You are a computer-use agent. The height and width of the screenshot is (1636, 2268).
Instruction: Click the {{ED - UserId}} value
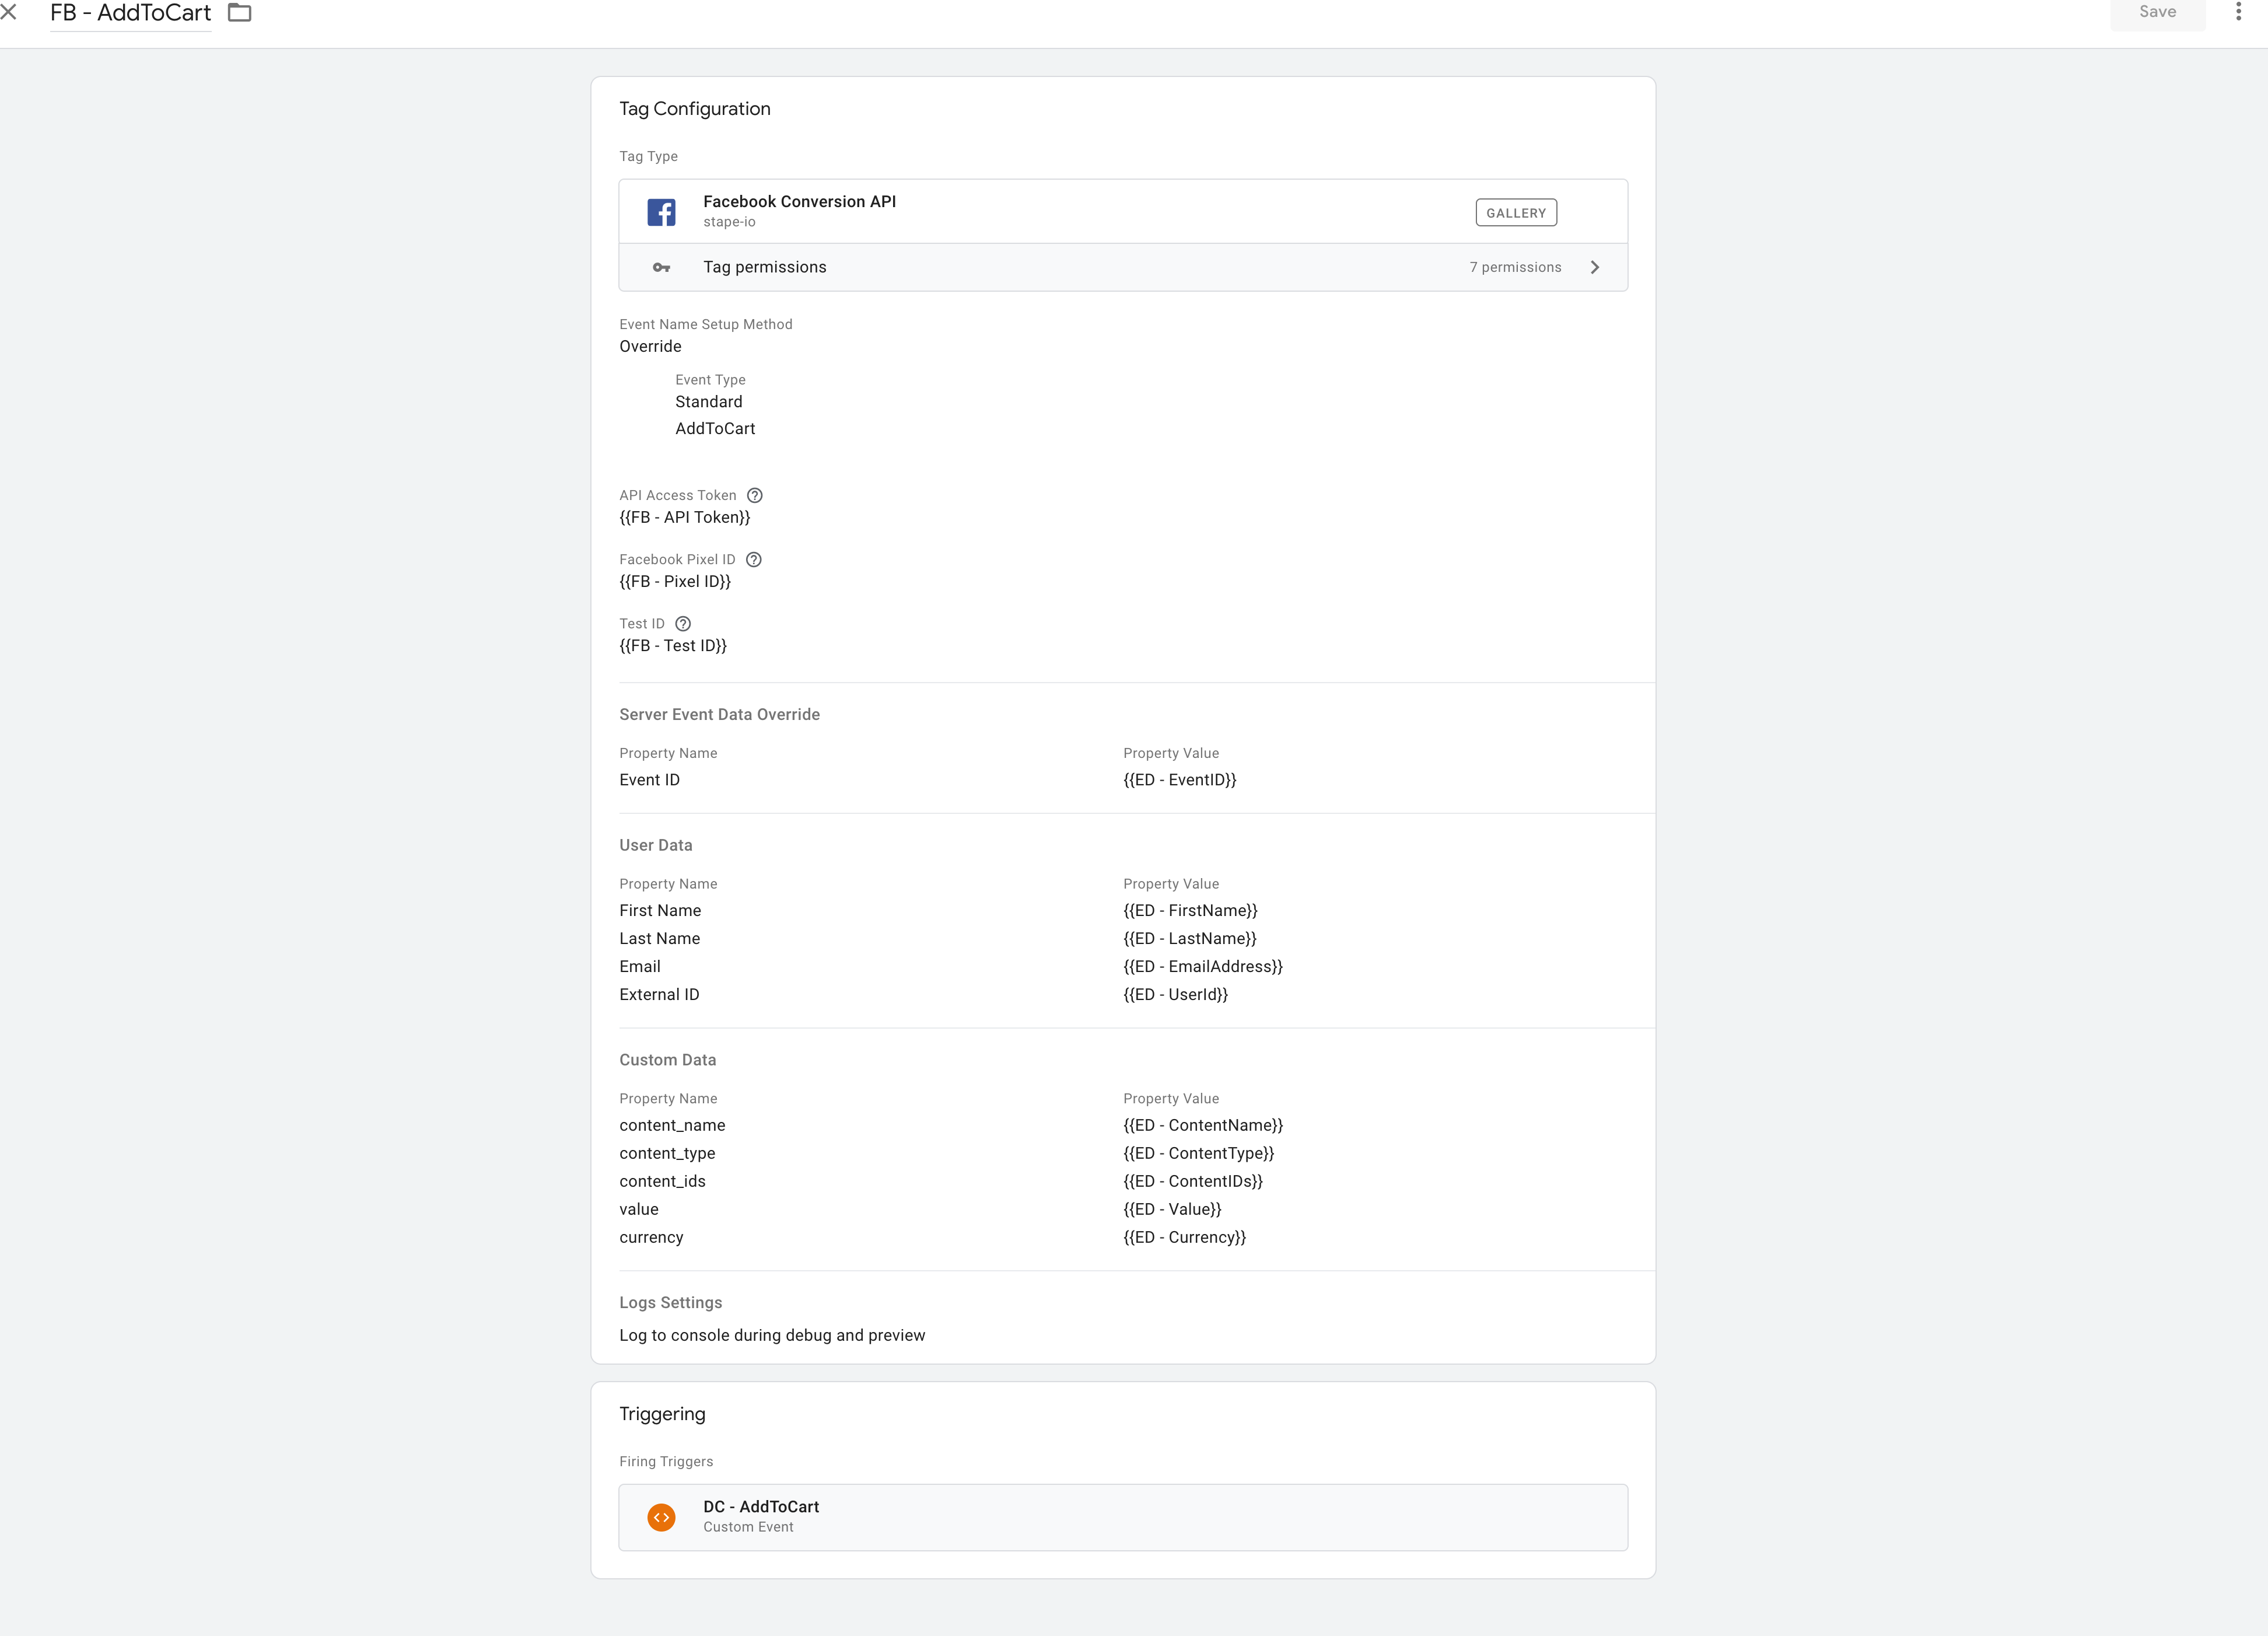pyautogui.click(x=1175, y=994)
